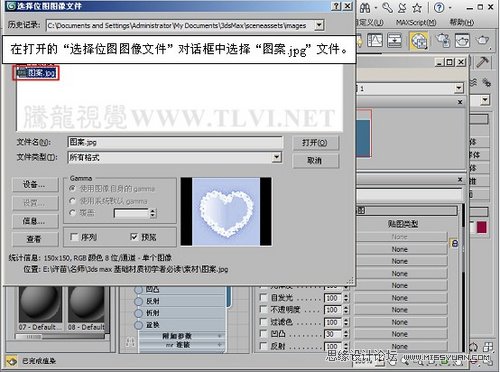This screenshot has height=372, width=500.
Task: Click the 打开(O) button
Action: point(315,143)
